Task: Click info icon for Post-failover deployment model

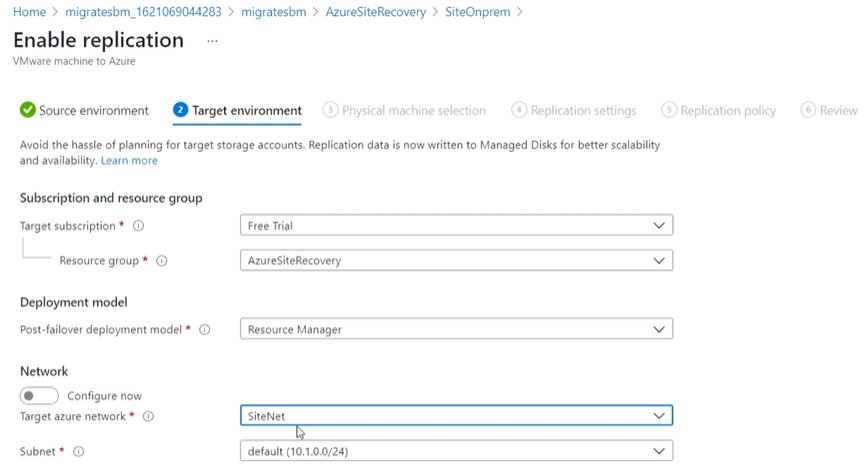Action: pos(205,330)
